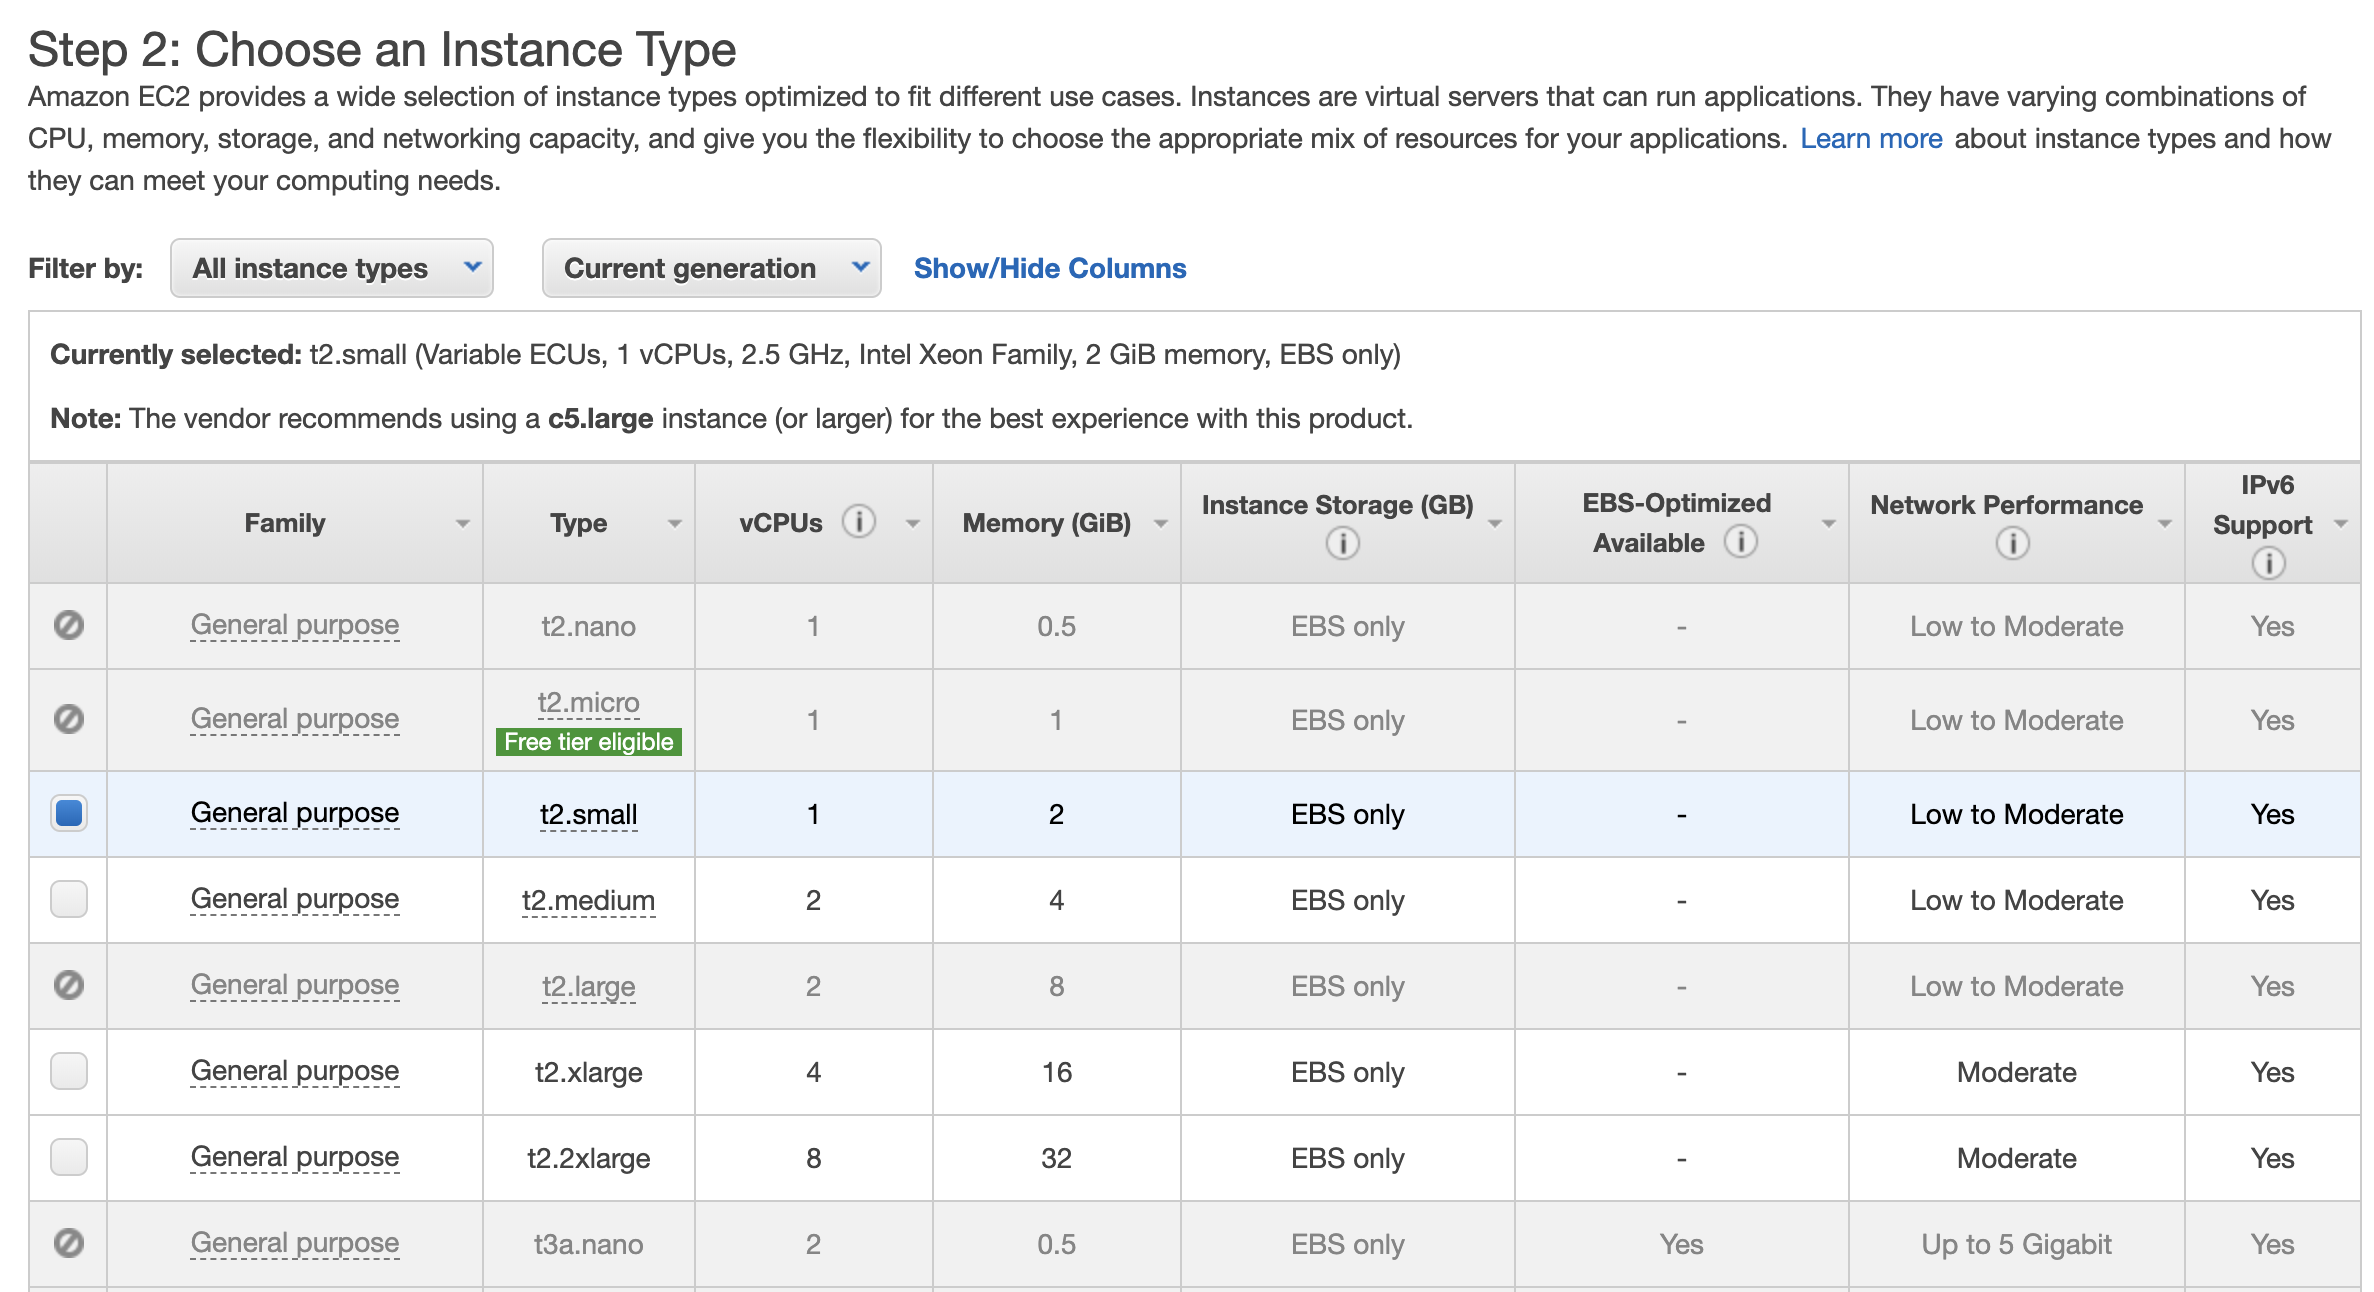2374x1292 pixels.
Task: Click Network Performance info icon
Action: [2012, 543]
